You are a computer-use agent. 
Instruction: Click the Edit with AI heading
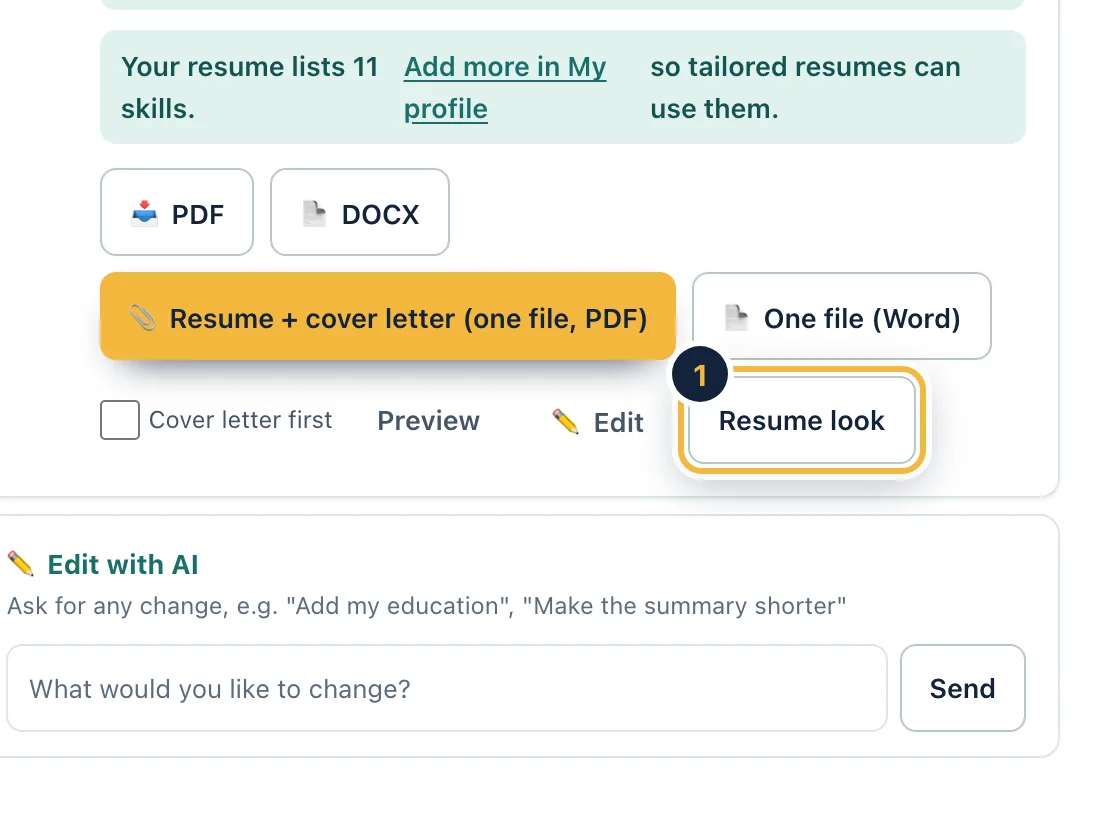click(123, 564)
